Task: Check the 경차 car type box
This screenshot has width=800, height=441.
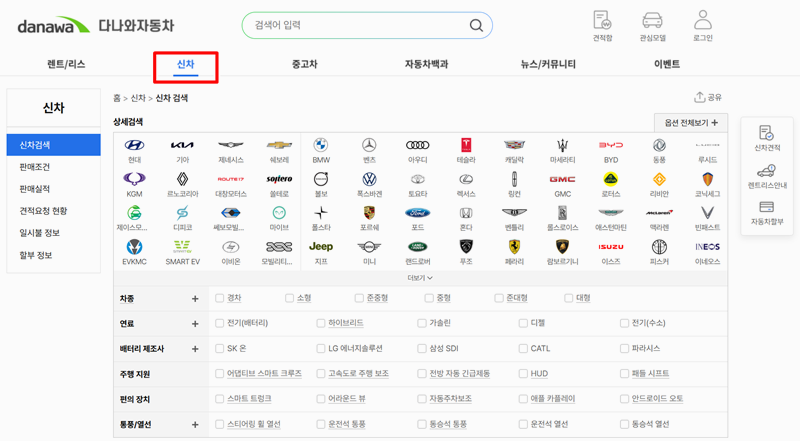Action: tap(219, 298)
